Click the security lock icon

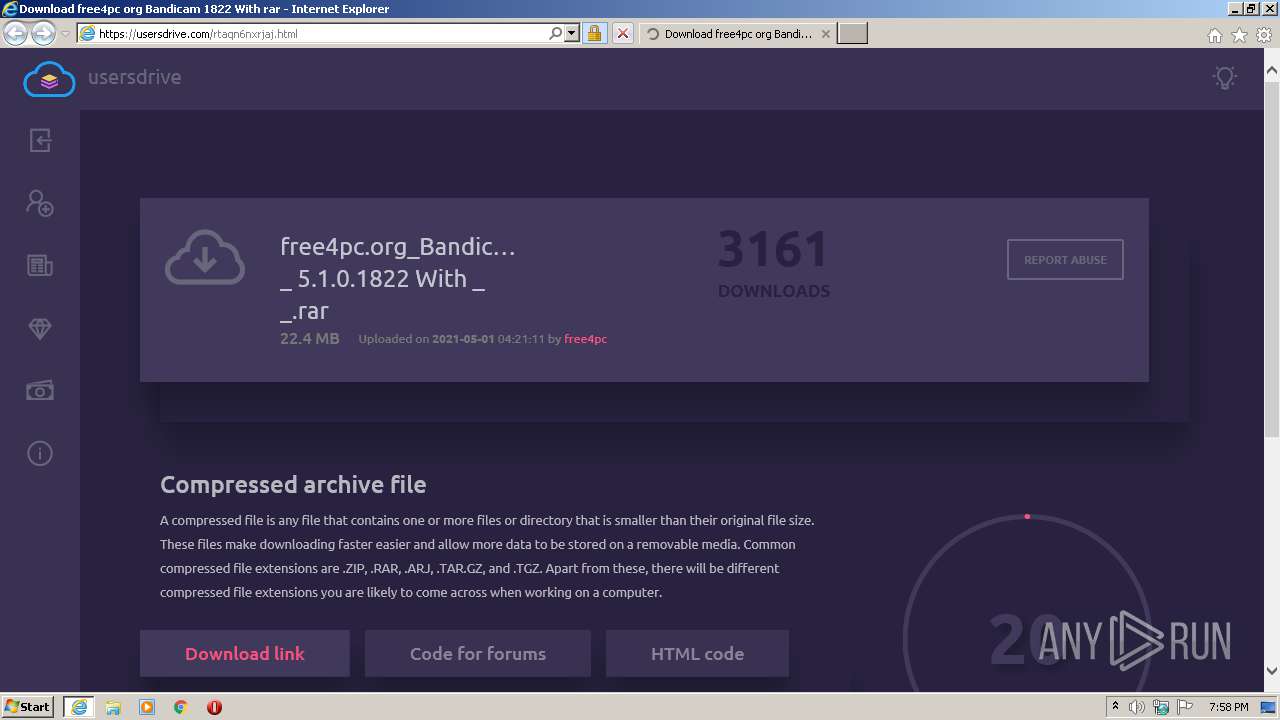click(594, 33)
